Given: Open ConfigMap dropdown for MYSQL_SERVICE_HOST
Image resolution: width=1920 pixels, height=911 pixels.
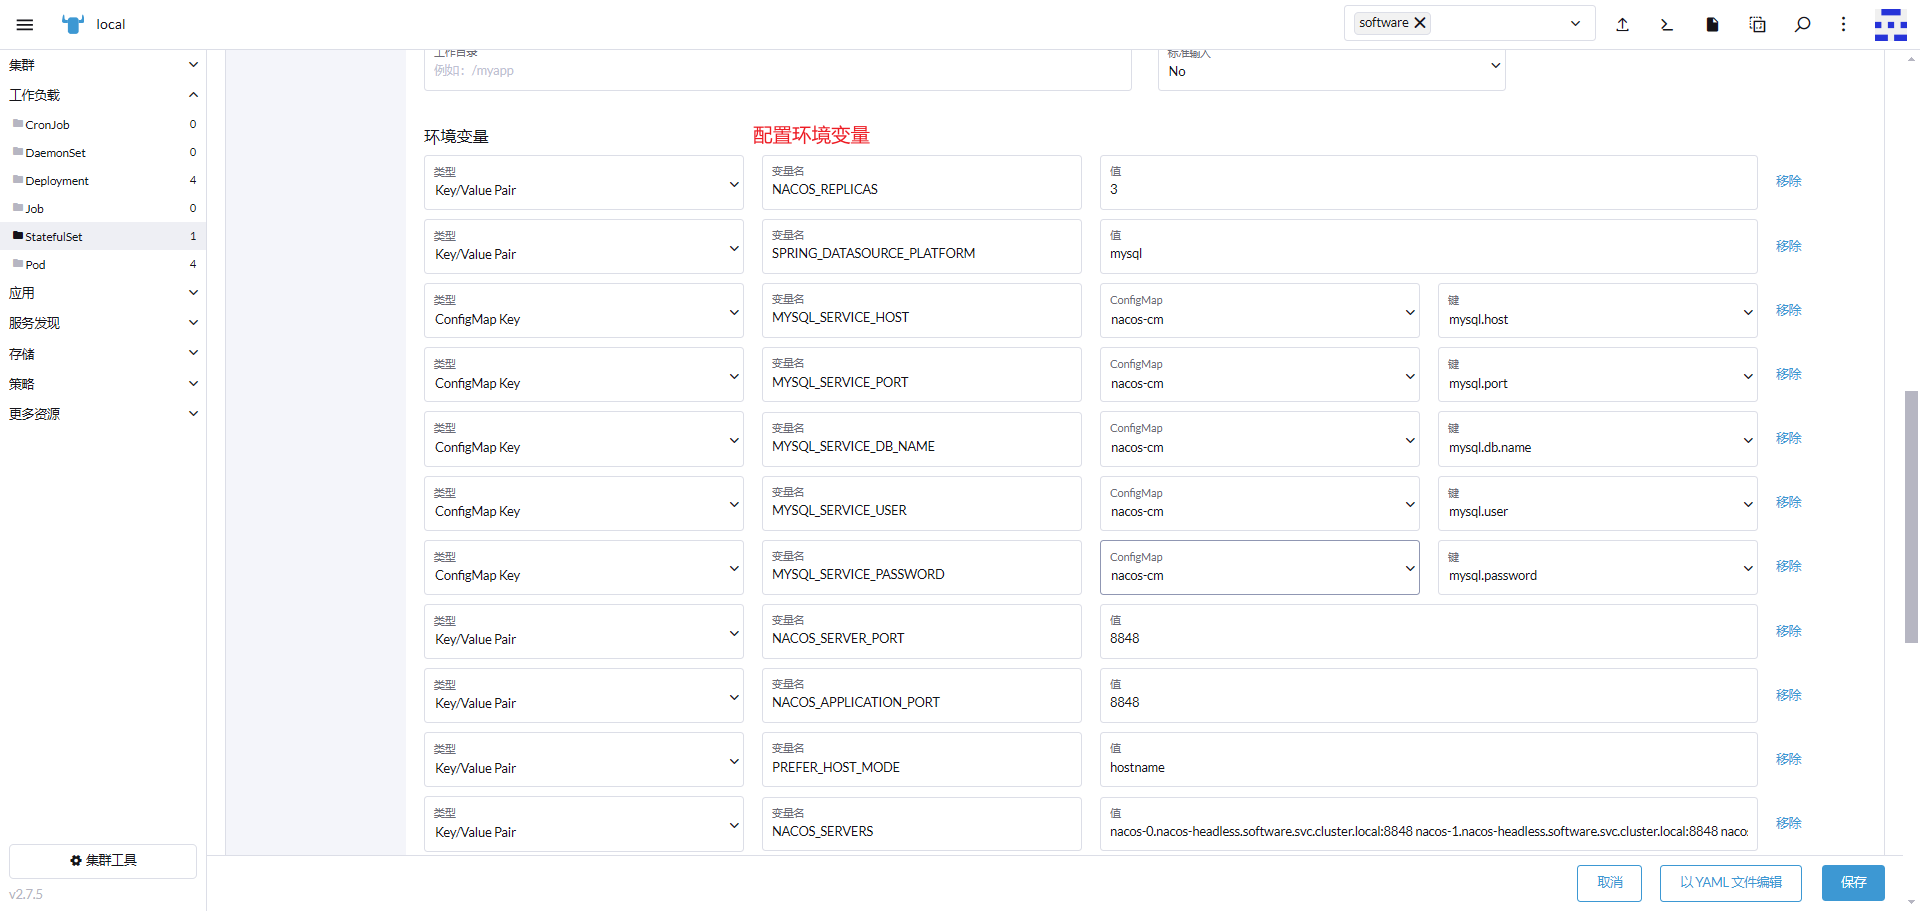Looking at the screenshot, I should 1259,311.
